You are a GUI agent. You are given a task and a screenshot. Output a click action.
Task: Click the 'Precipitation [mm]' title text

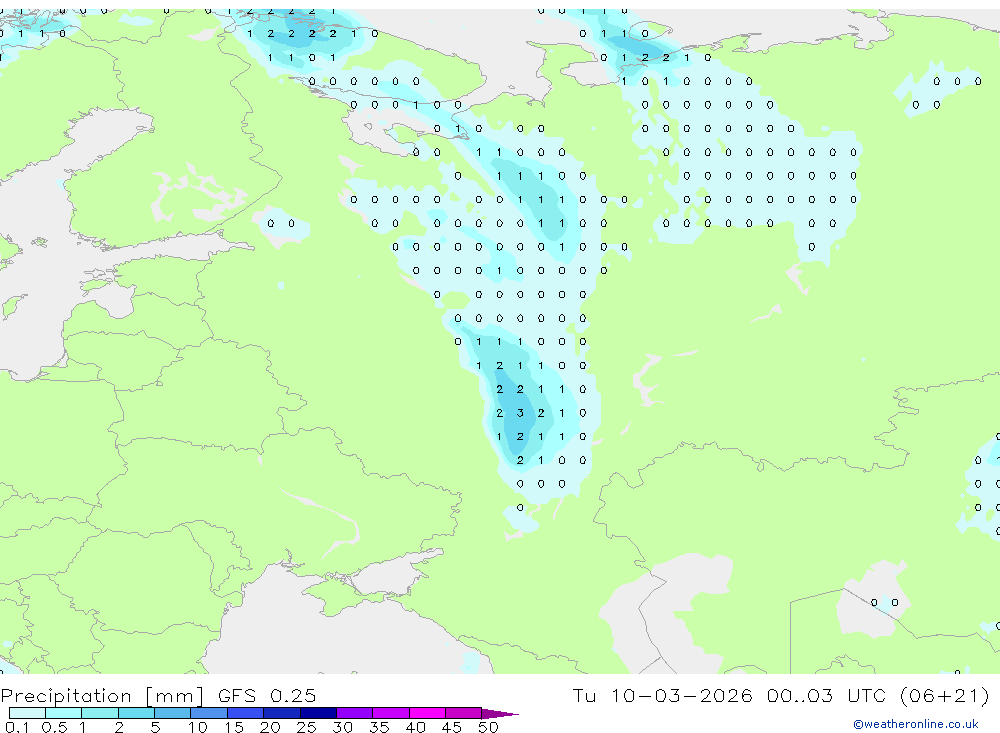102,696
